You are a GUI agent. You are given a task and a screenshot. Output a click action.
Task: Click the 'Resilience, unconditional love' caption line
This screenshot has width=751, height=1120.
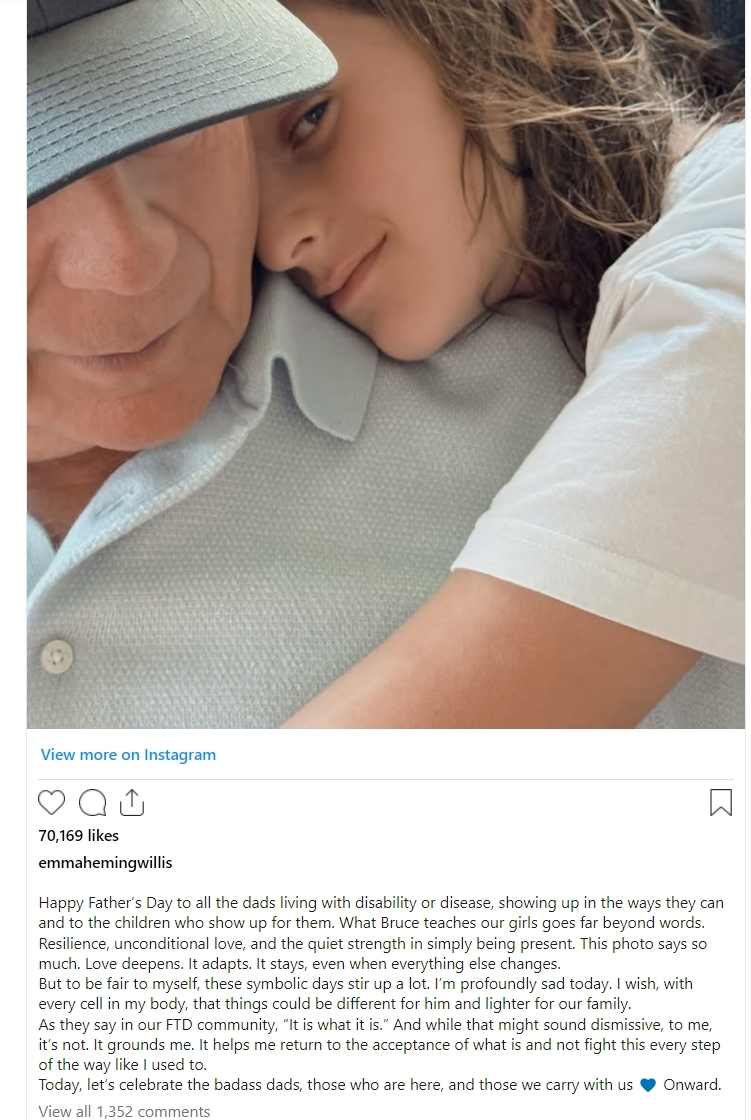click(x=372, y=944)
